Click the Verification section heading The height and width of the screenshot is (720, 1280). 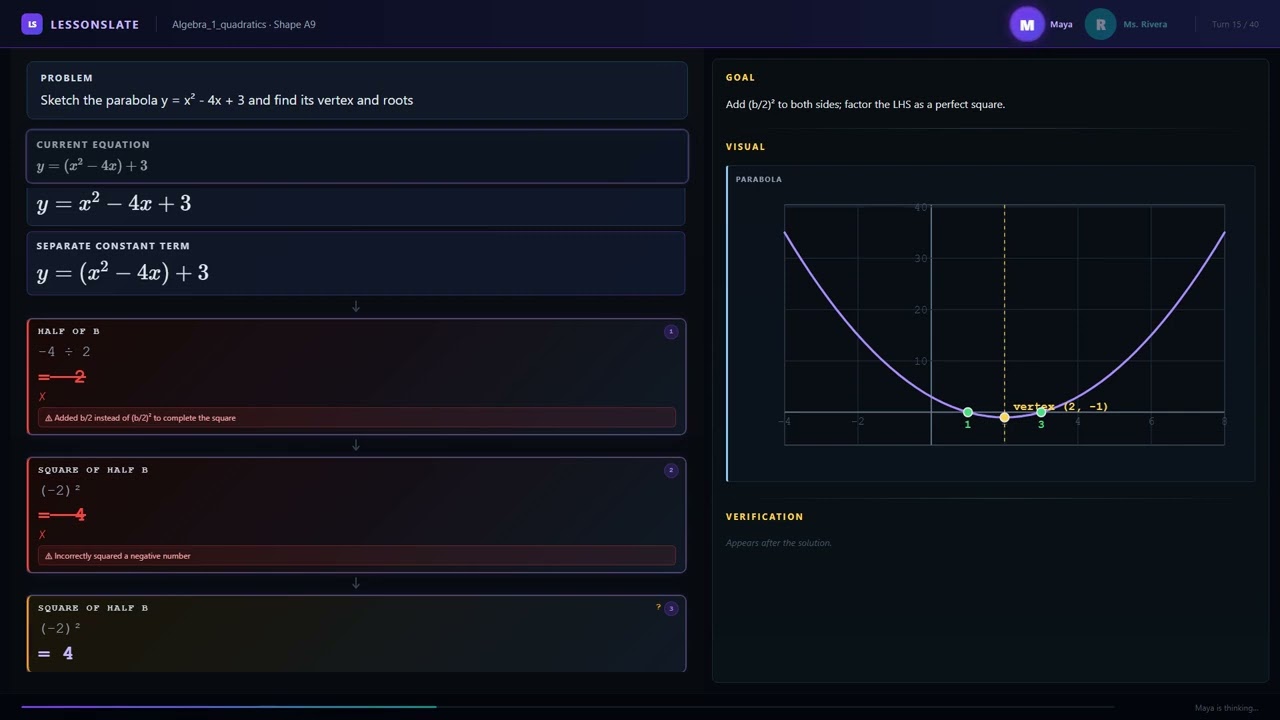pos(765,517)
